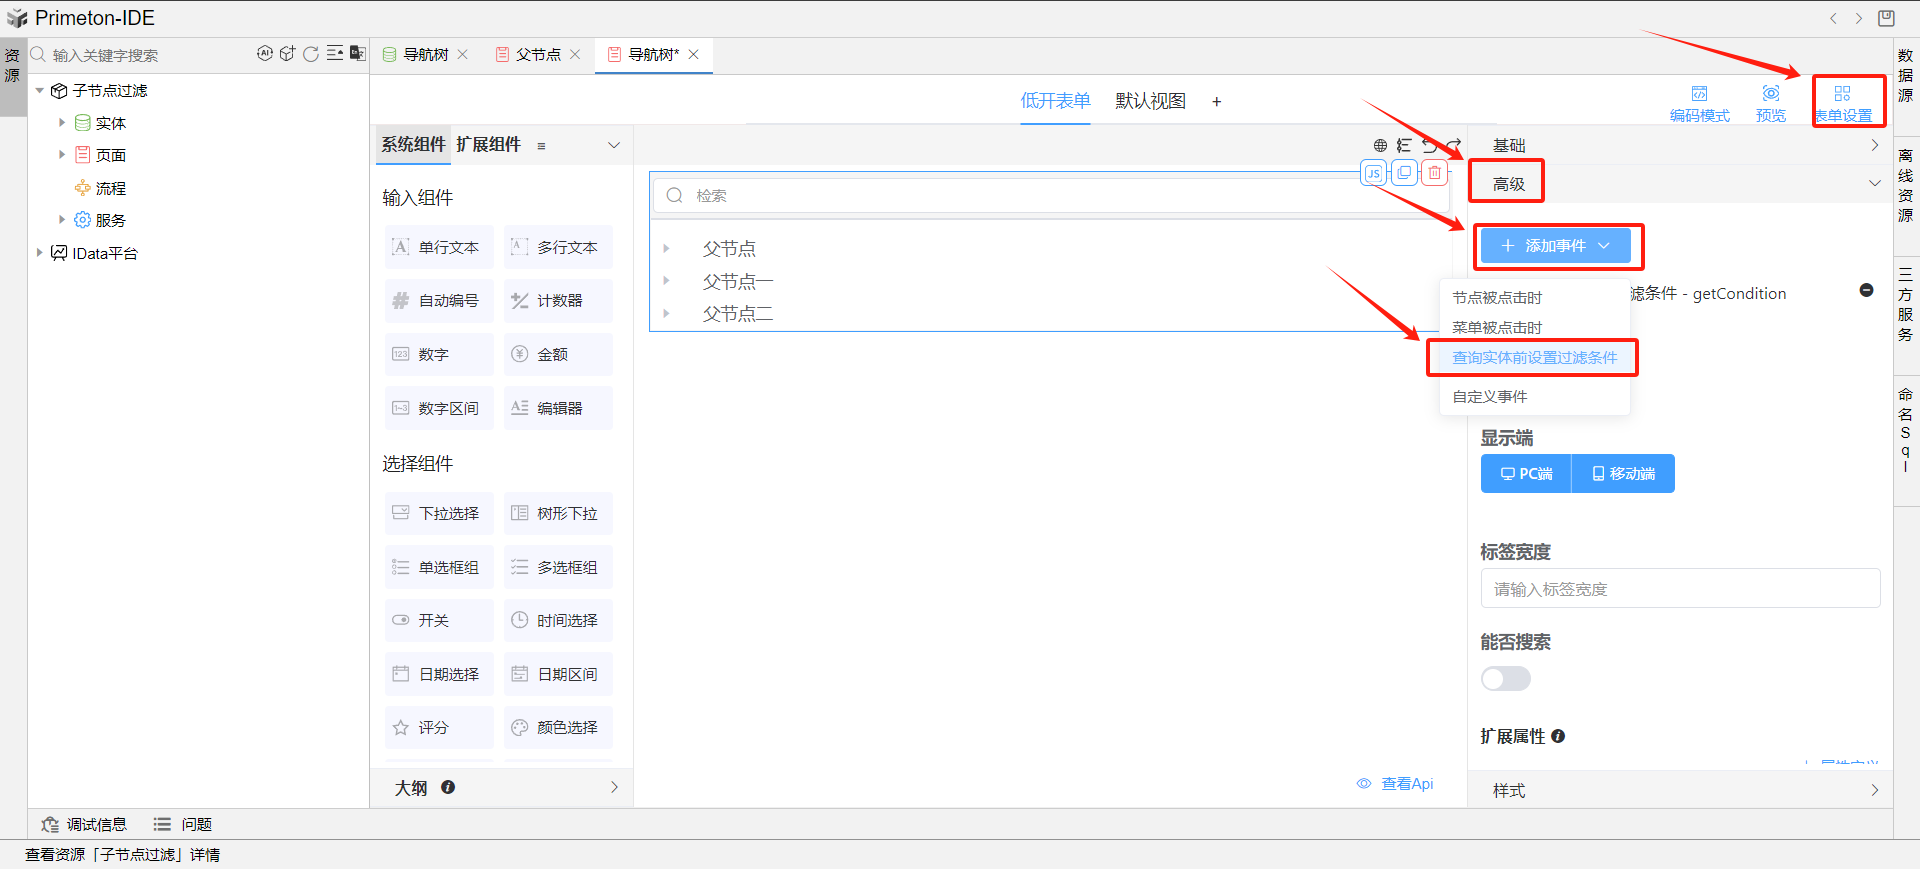Add the 单行文本 component
The image size is (1920, 870).
tap(439, 247)
